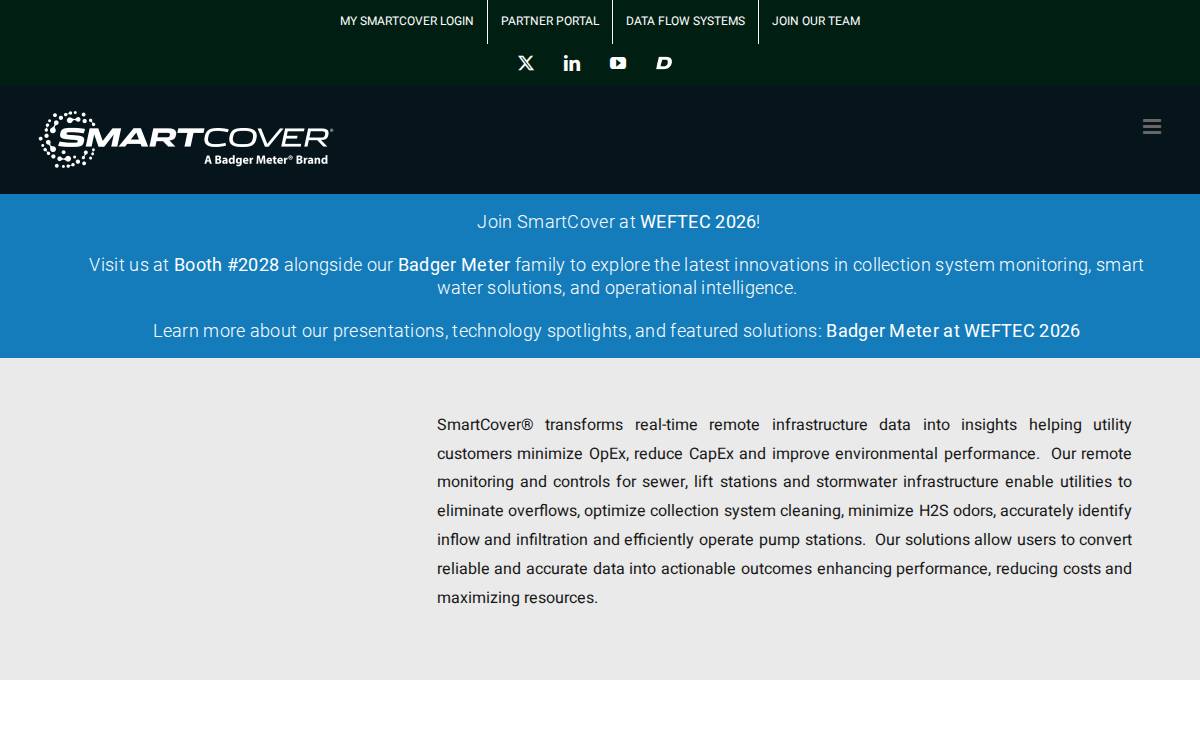The image size is (1200, 750).
Task: Open the Badger Meter family link
Action: tap(454, 265)
